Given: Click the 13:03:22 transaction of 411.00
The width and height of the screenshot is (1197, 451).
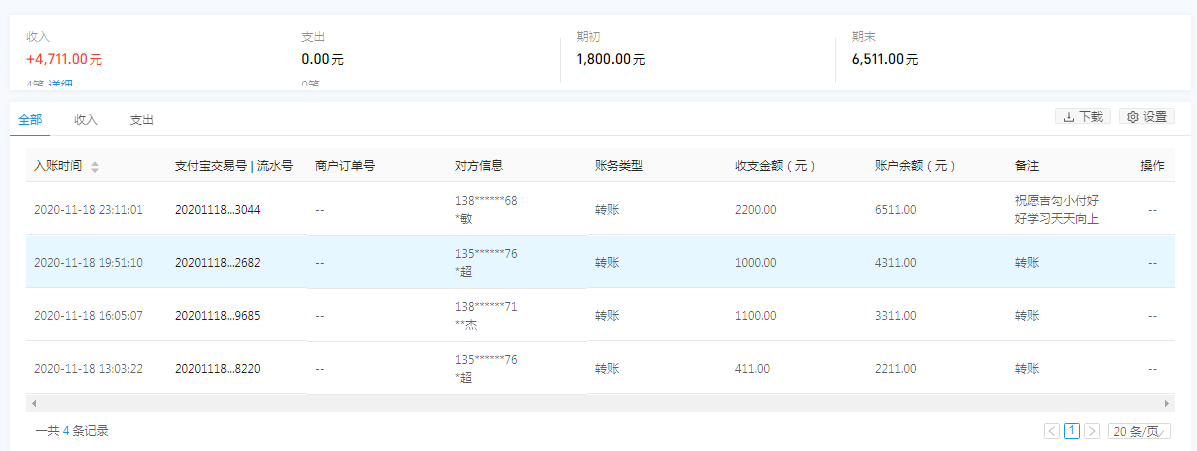Looking at the screenshot, I should (x=88, y=369).
